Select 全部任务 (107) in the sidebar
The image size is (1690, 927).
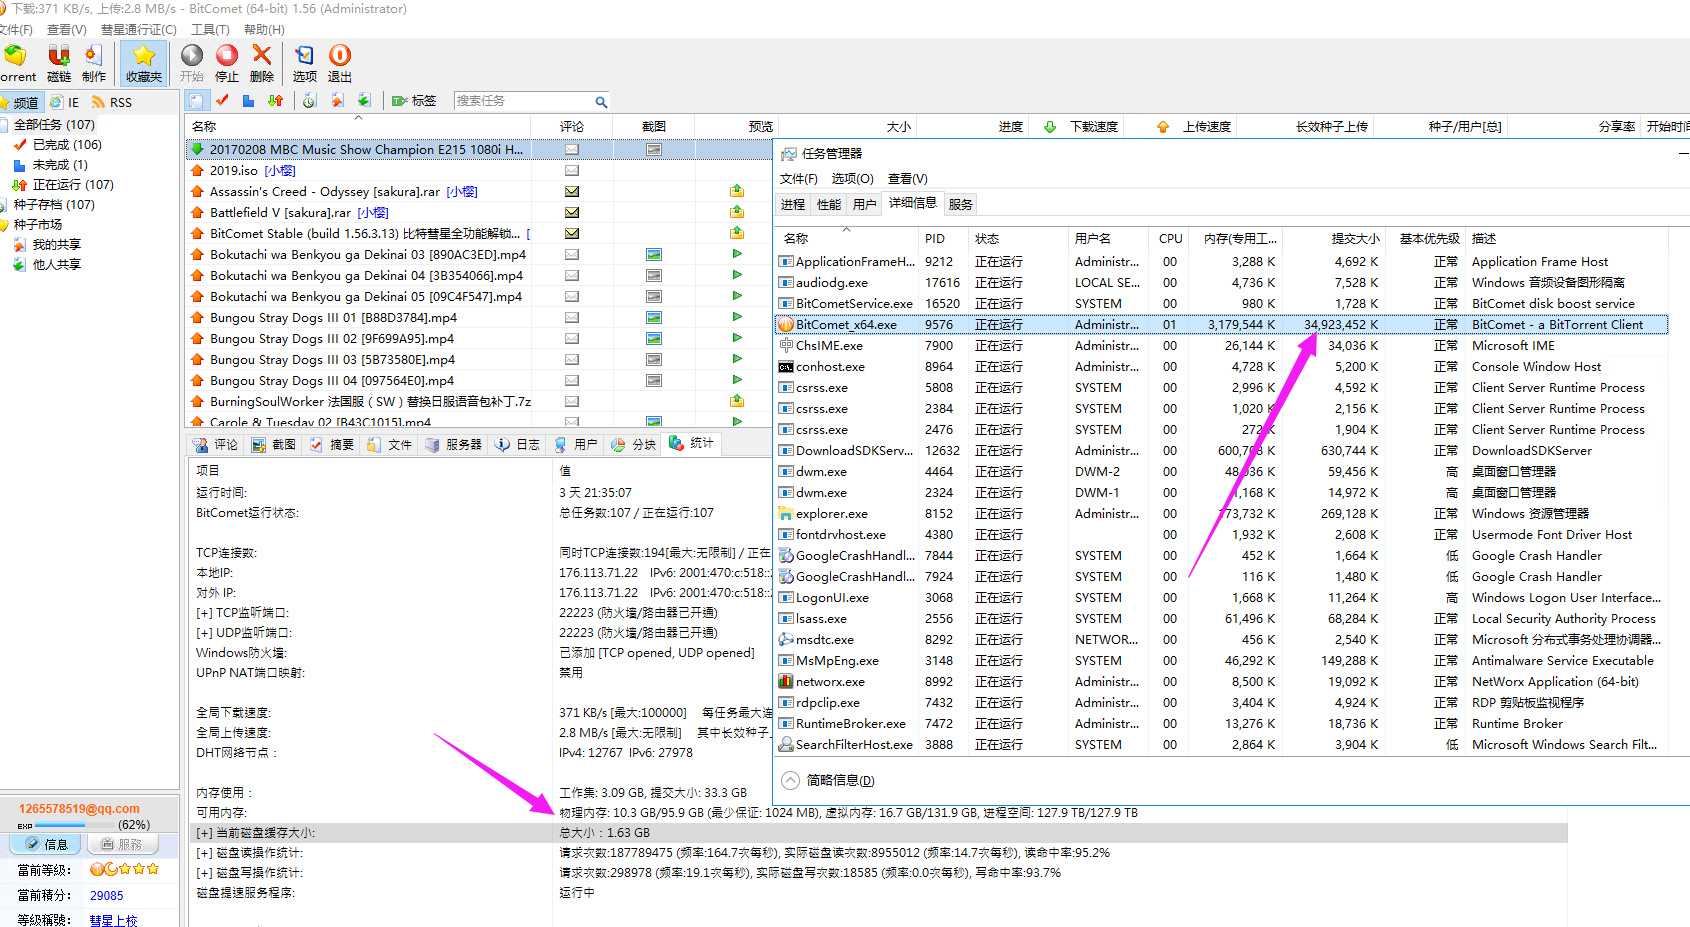click(54, 125)
